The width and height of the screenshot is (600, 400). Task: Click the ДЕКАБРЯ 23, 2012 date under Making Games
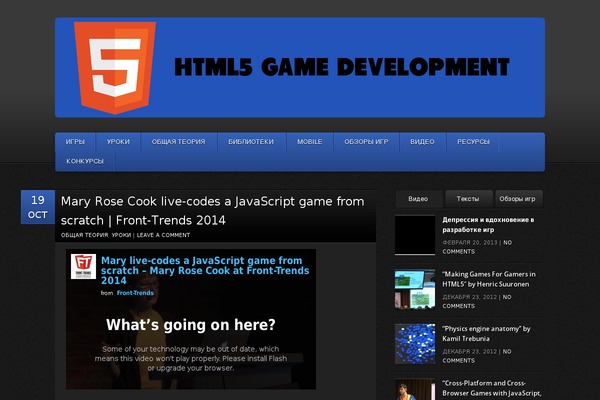click(x=470, y=297)
